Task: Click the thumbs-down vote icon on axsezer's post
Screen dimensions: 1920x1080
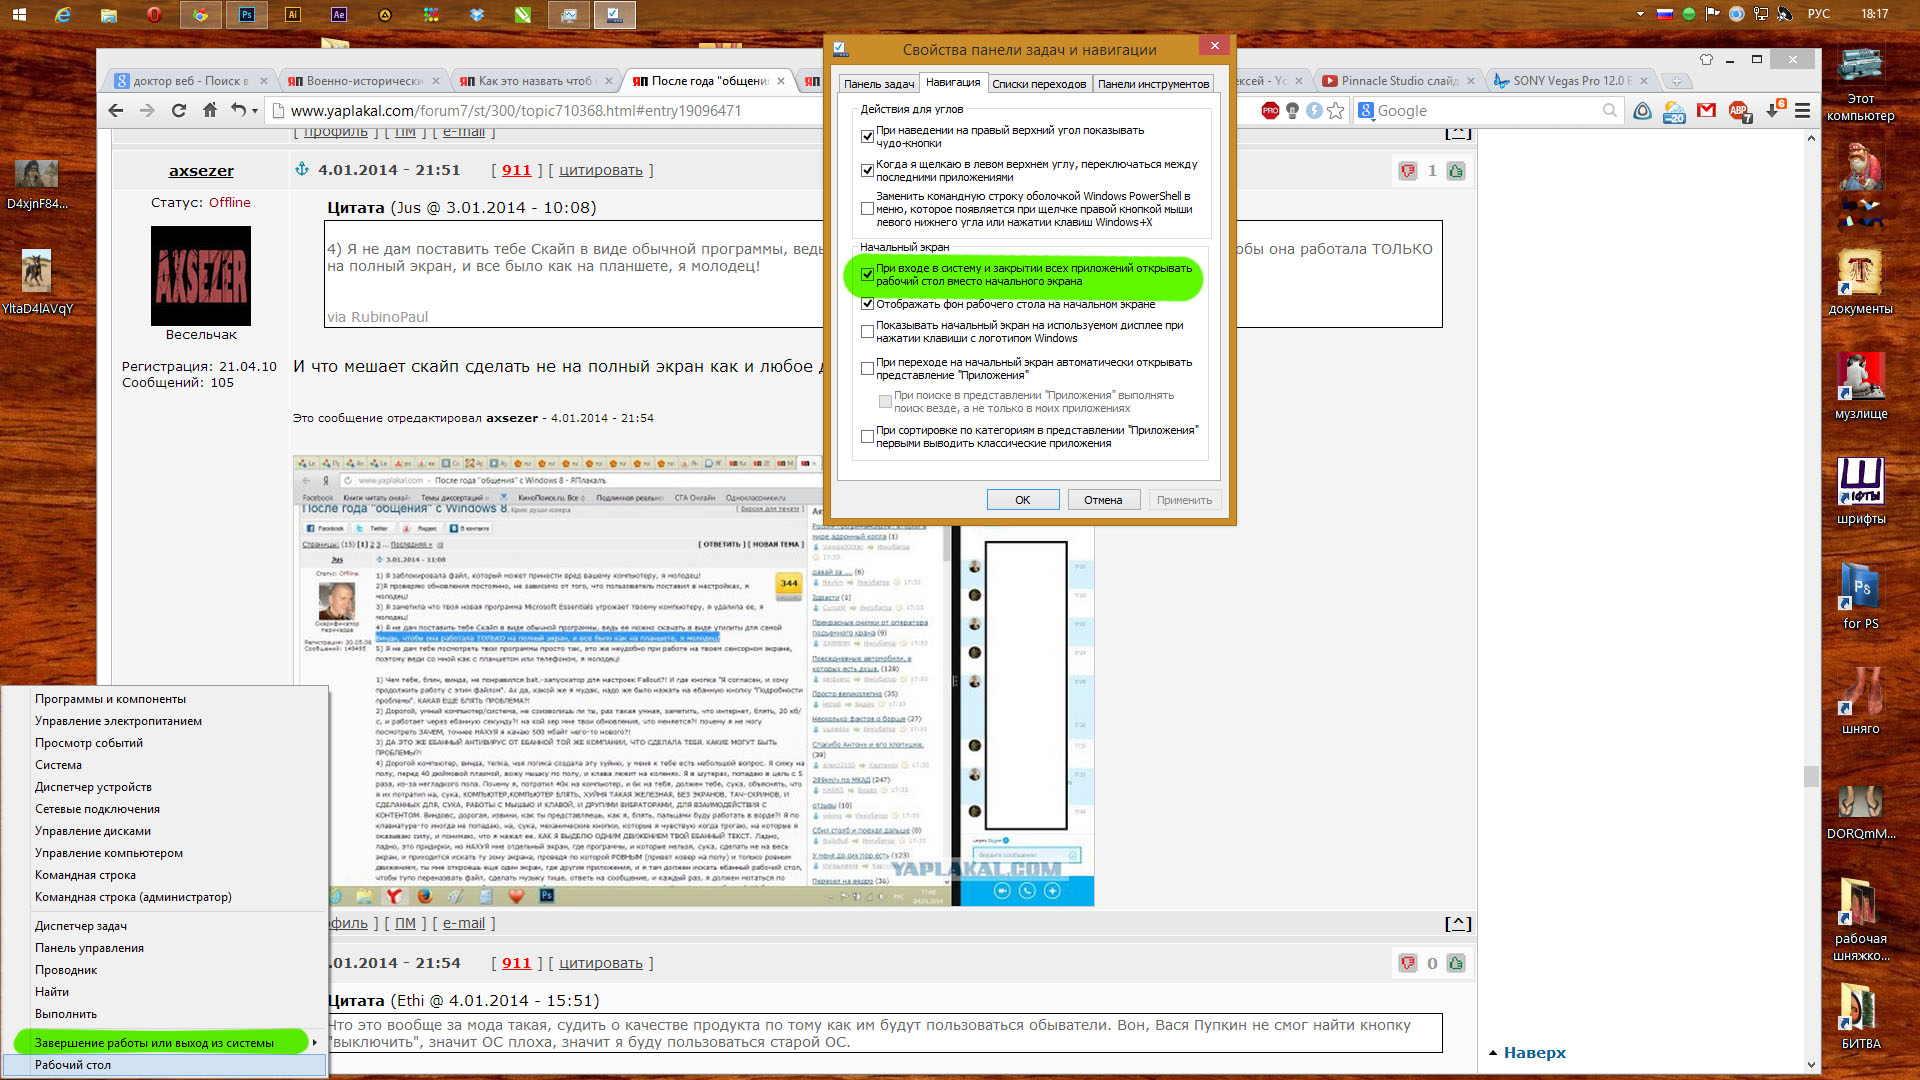Action: [x=1408, y=171]
